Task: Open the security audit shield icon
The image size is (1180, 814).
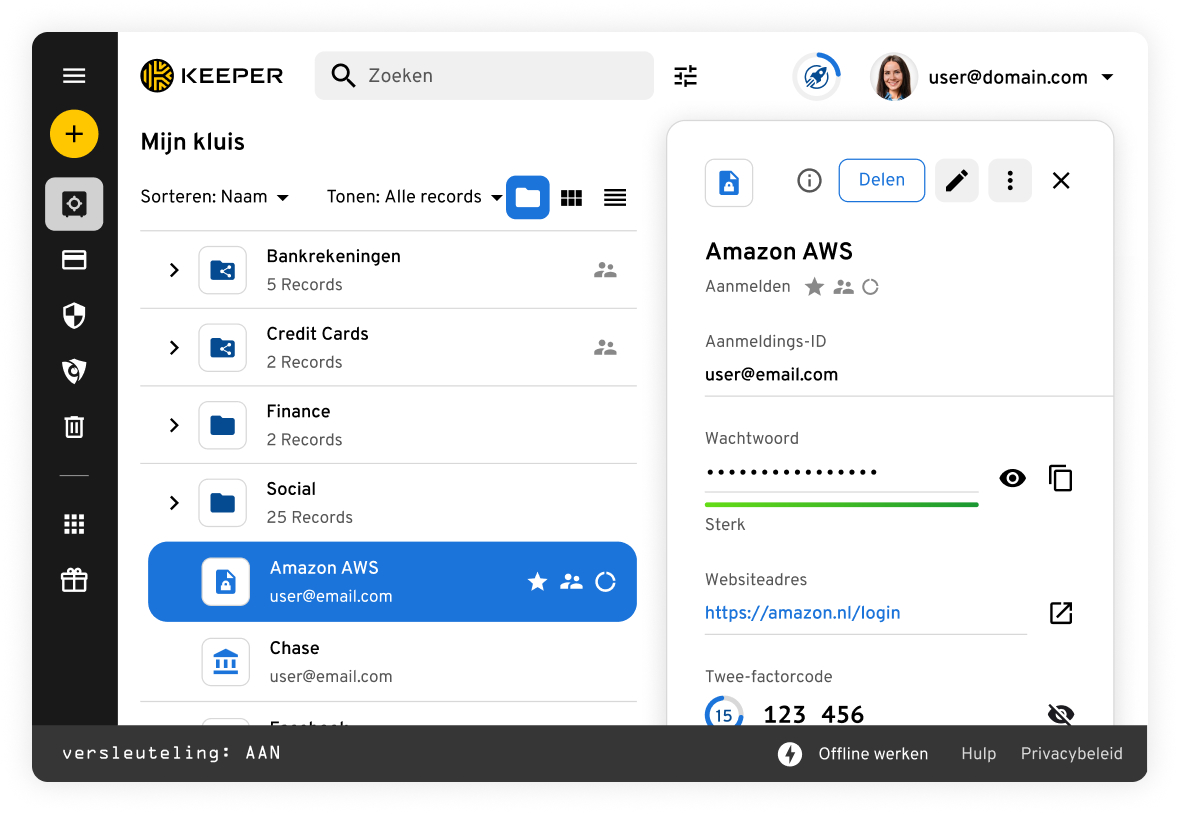Action: click(74, 315)
